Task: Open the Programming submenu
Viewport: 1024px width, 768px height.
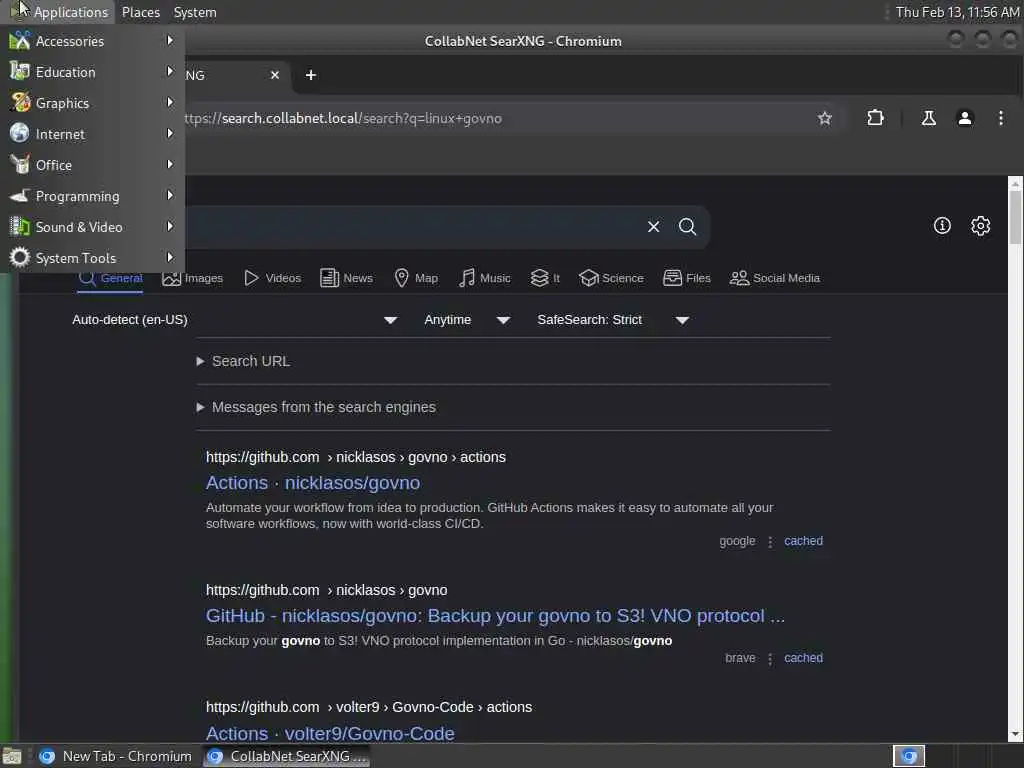Action: click(92, 196)
